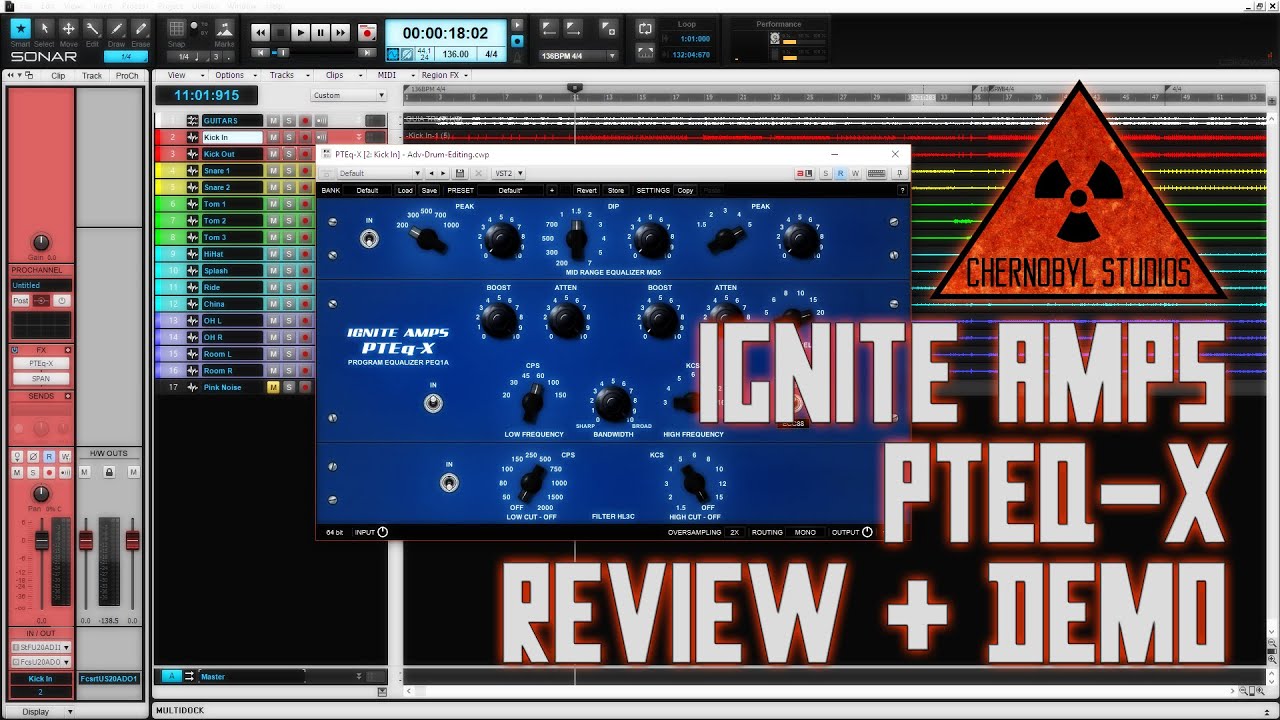Flip the mid range equalizer IN switch
This screenshot has width=1280, height=720.
369,239
